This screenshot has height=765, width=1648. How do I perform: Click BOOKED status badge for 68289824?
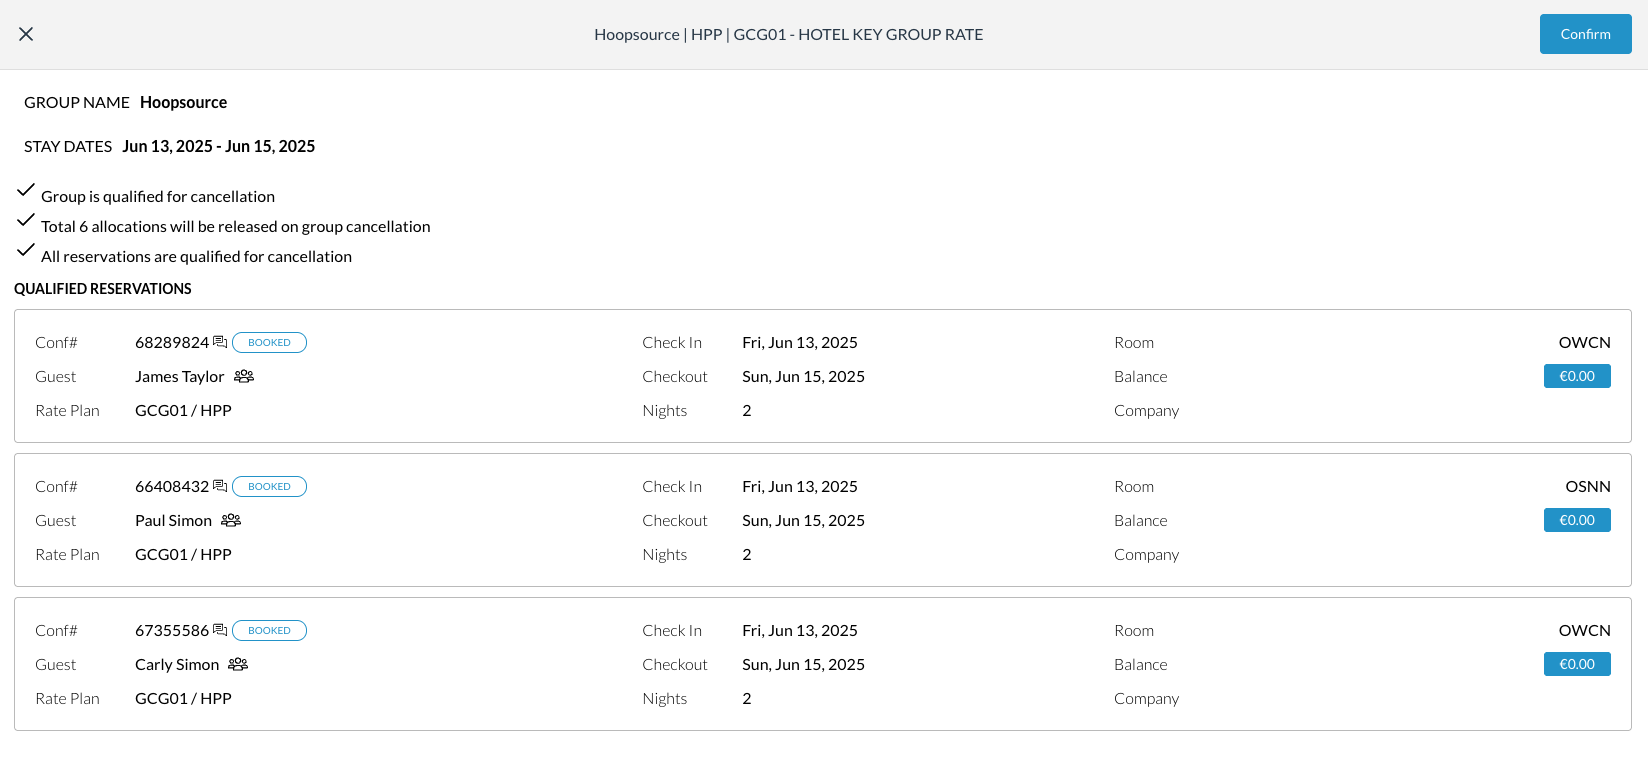(x=269, y=342)
